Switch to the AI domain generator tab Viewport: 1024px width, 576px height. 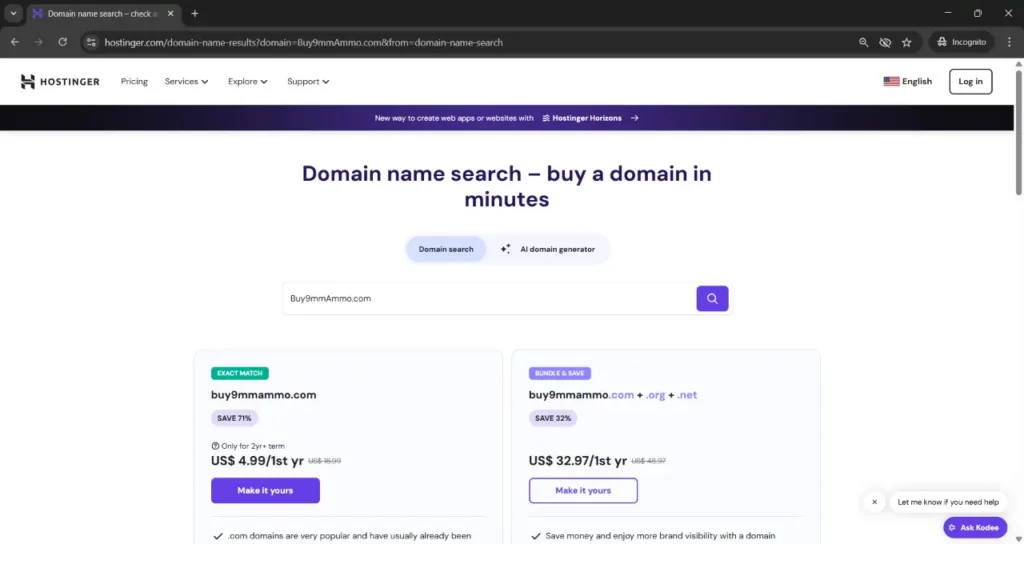click(x=548, y=249)
